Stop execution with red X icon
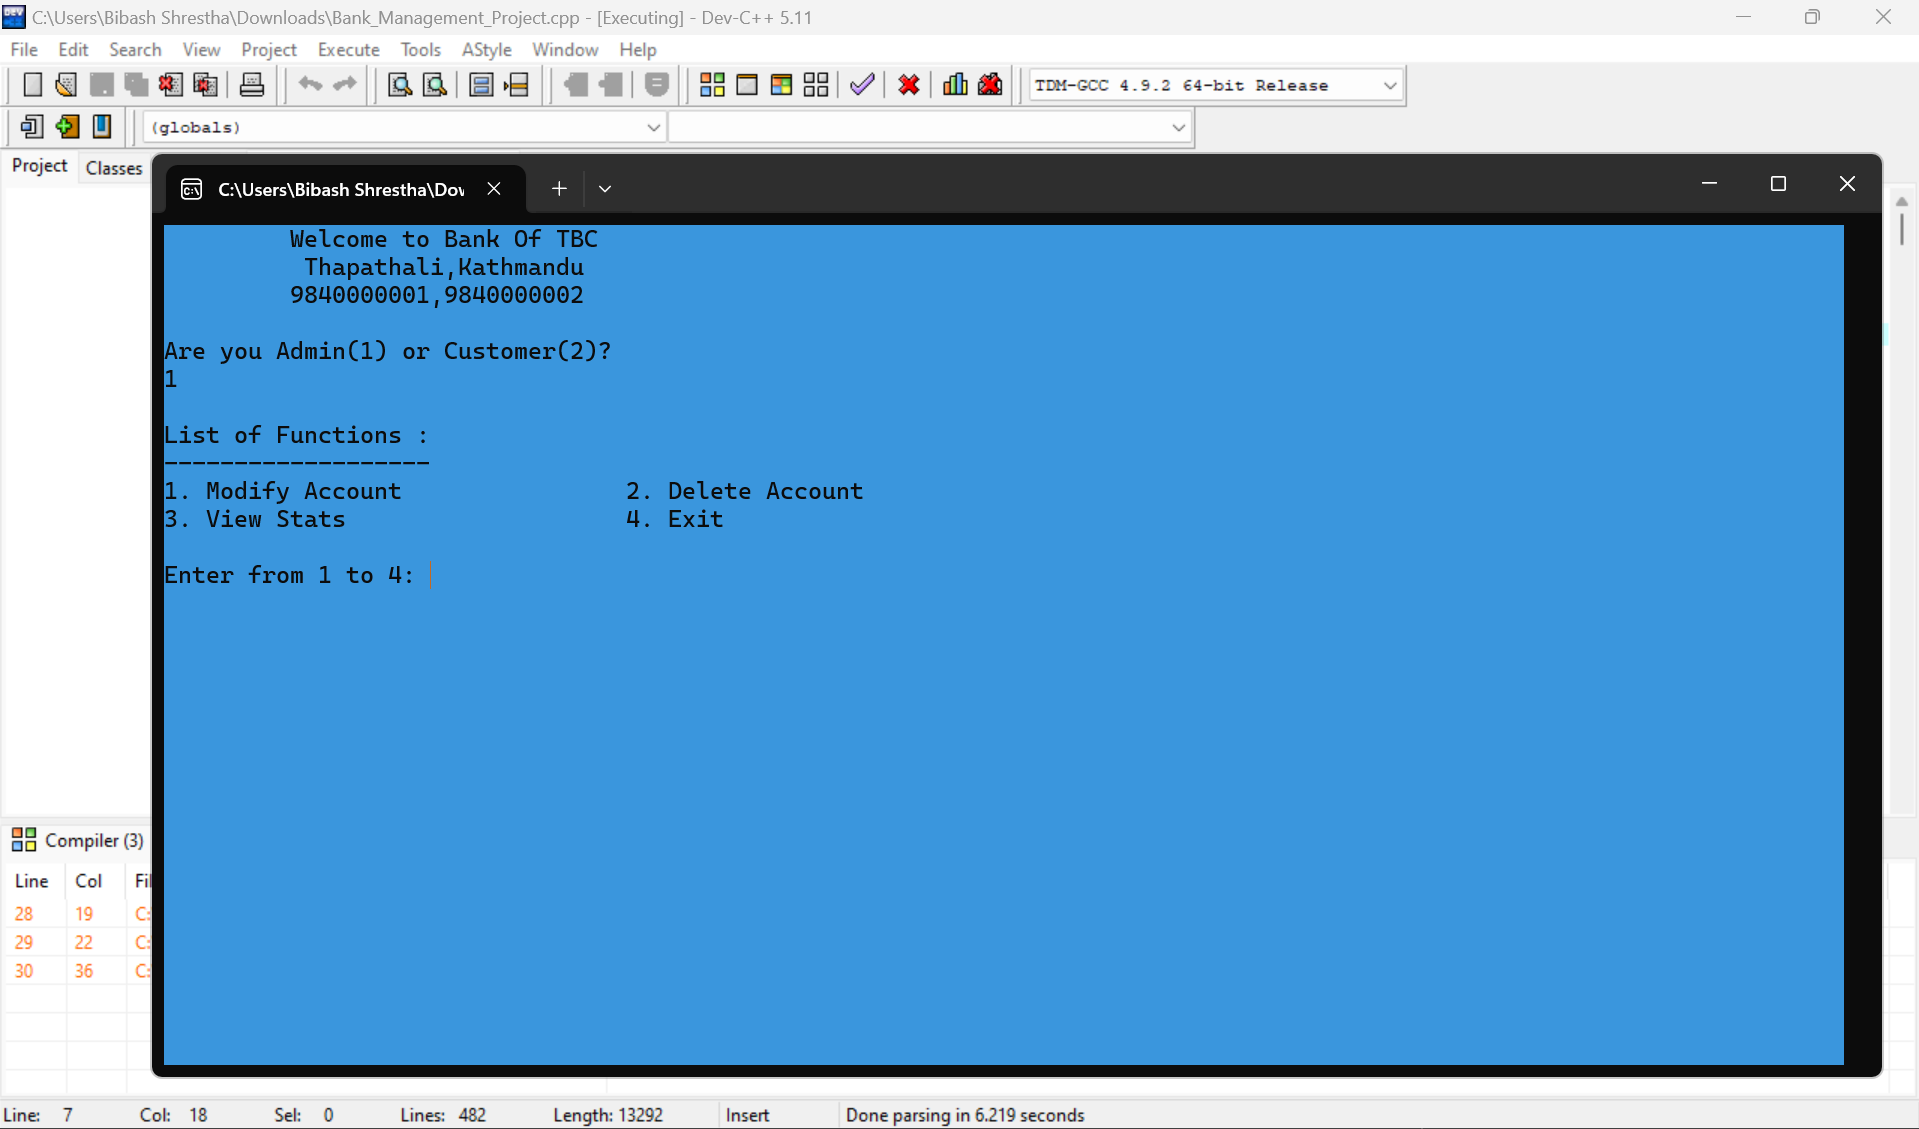The image size is (1919, 1129). click(x=909, y=85)
